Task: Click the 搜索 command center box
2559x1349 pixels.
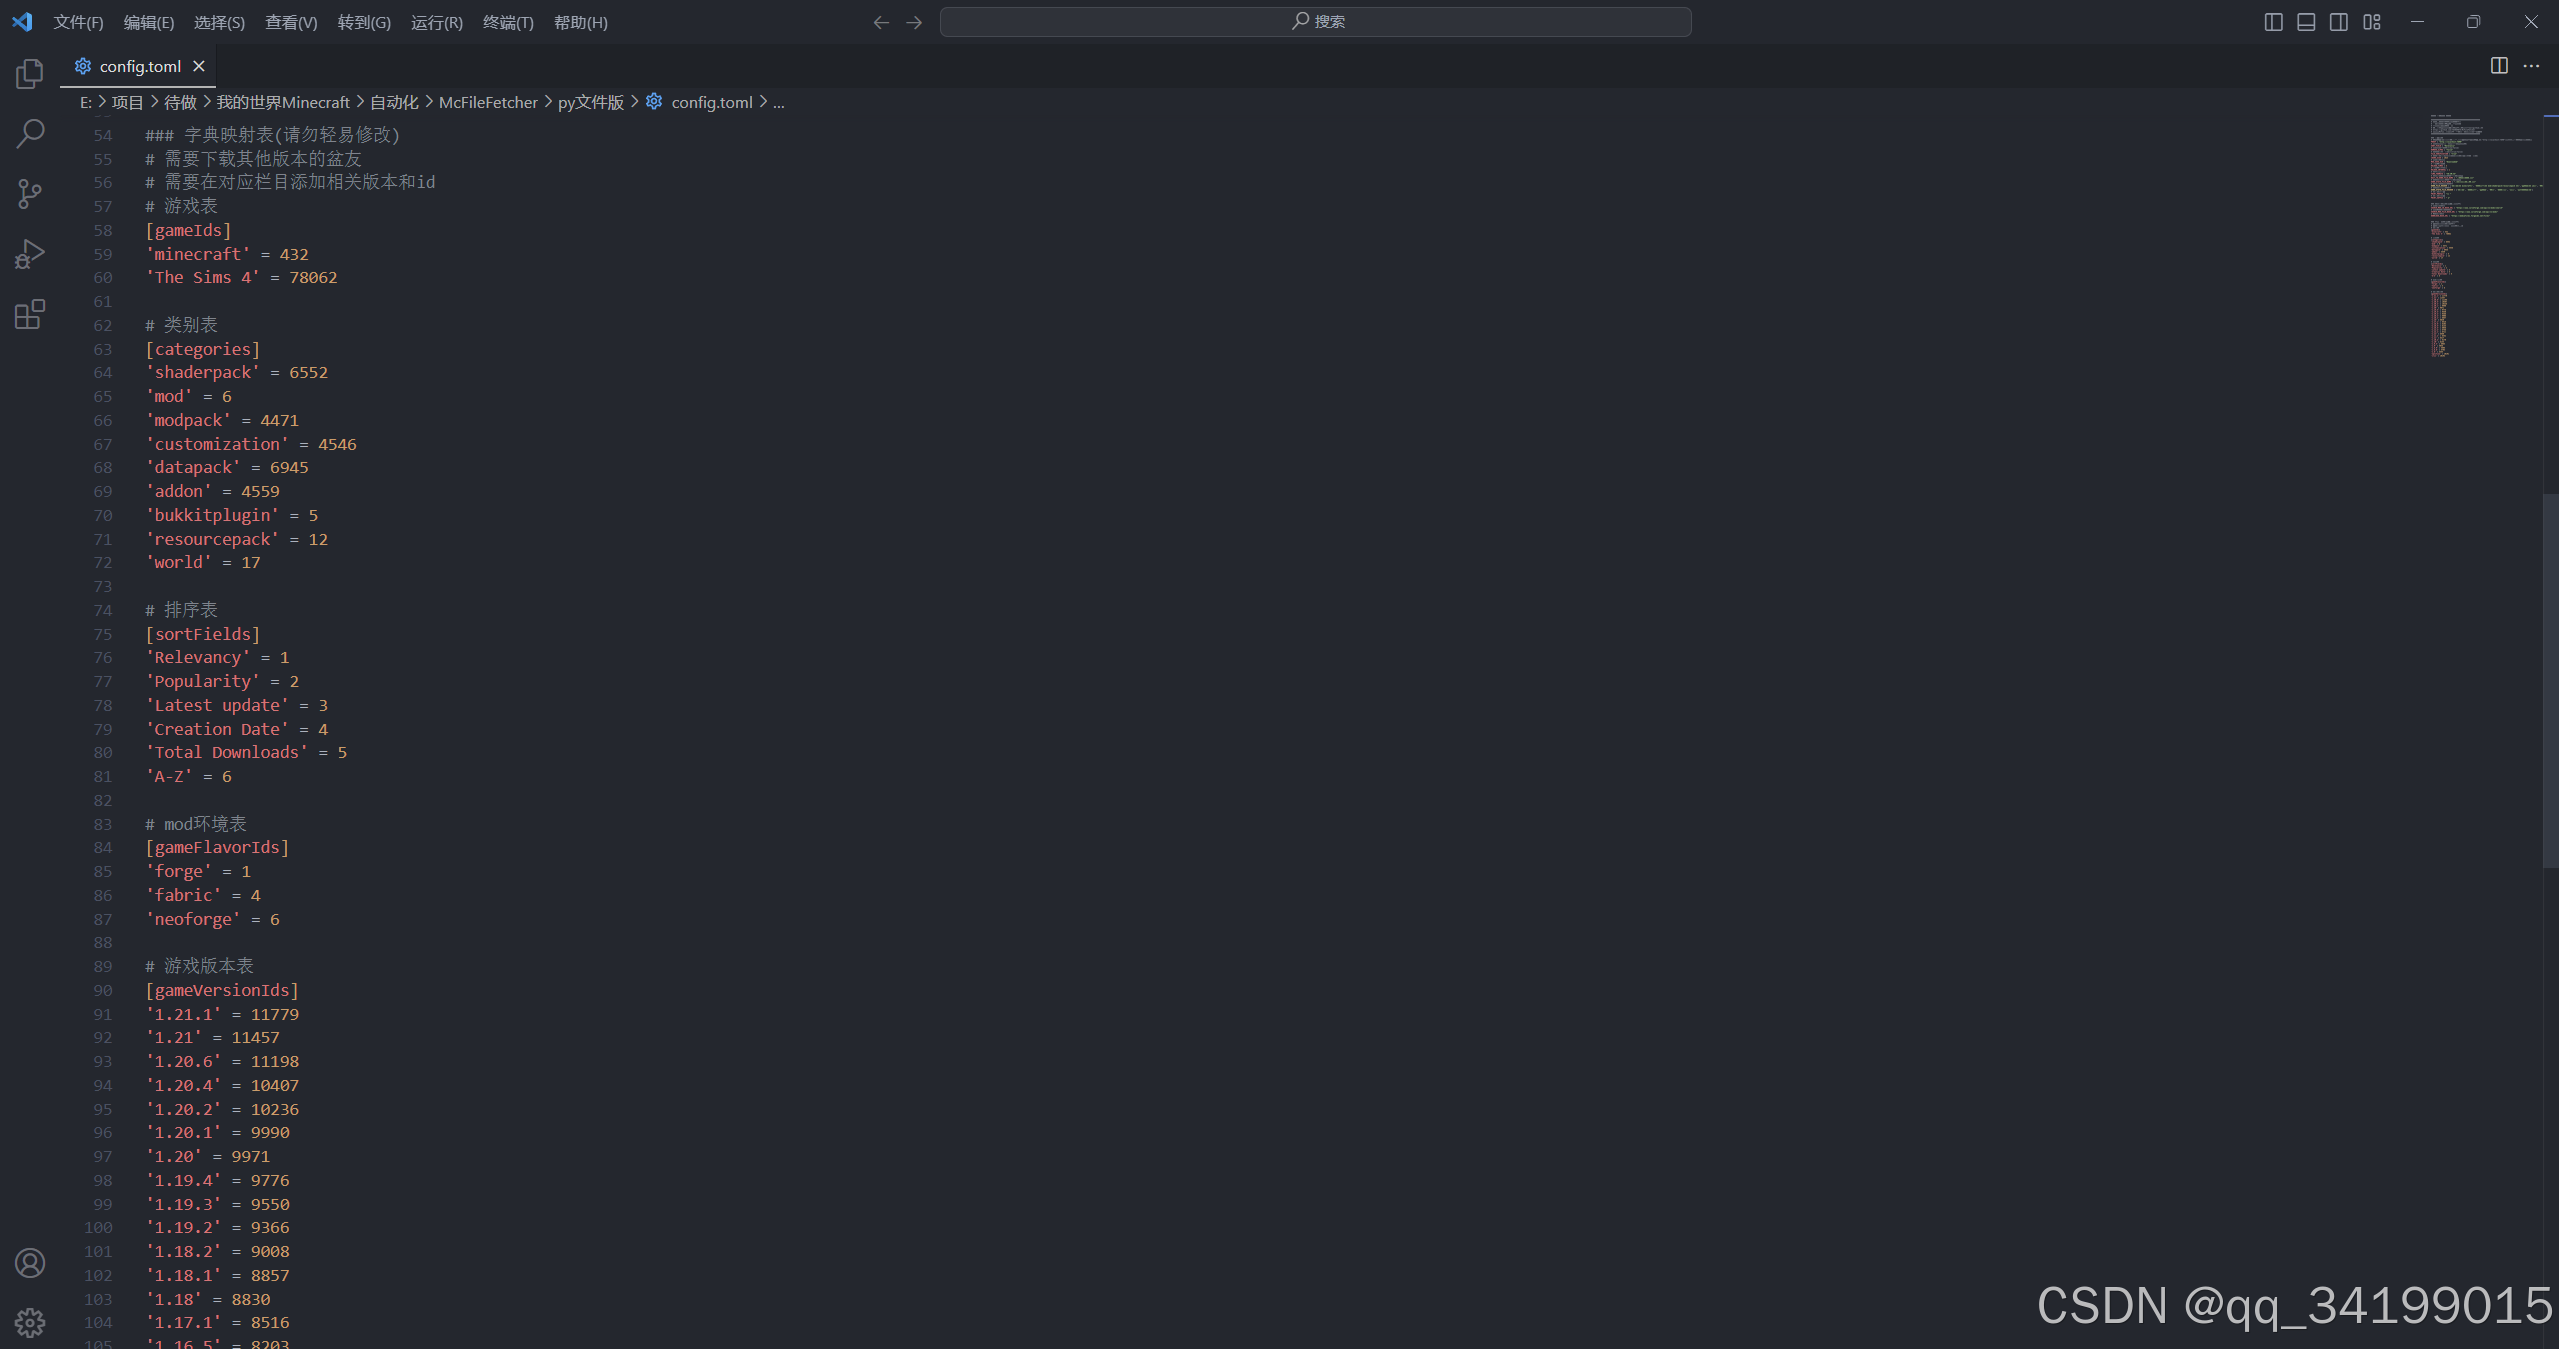Action: (x=1315, y=22)
